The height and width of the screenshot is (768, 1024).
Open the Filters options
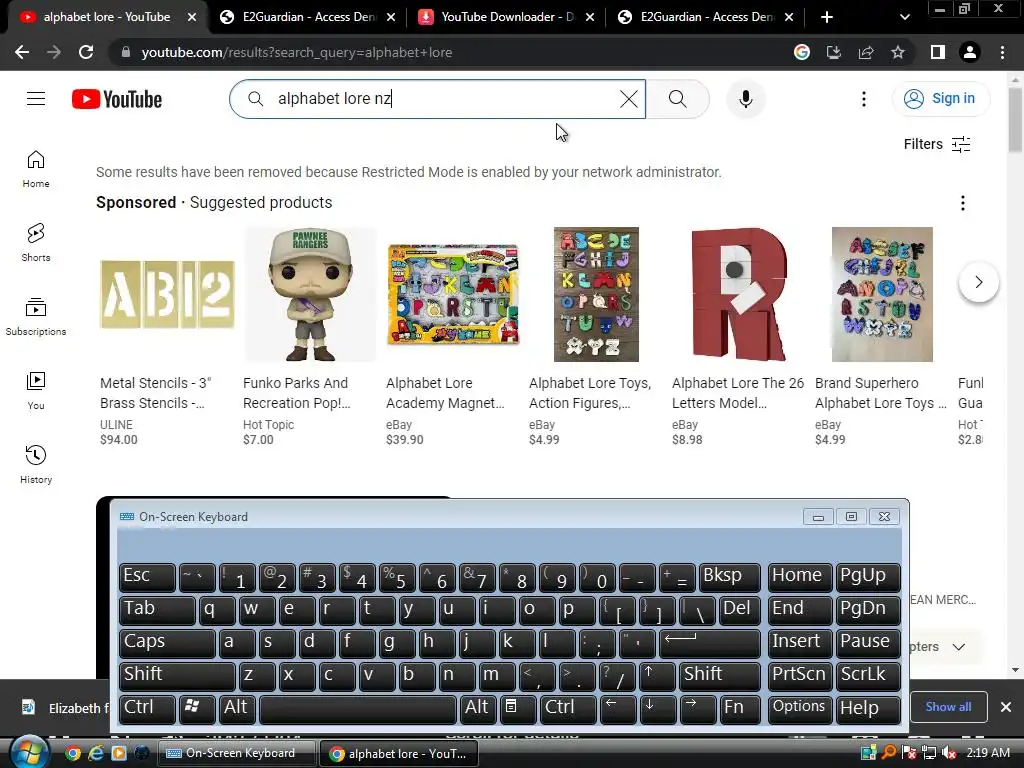tap(937, 144)
